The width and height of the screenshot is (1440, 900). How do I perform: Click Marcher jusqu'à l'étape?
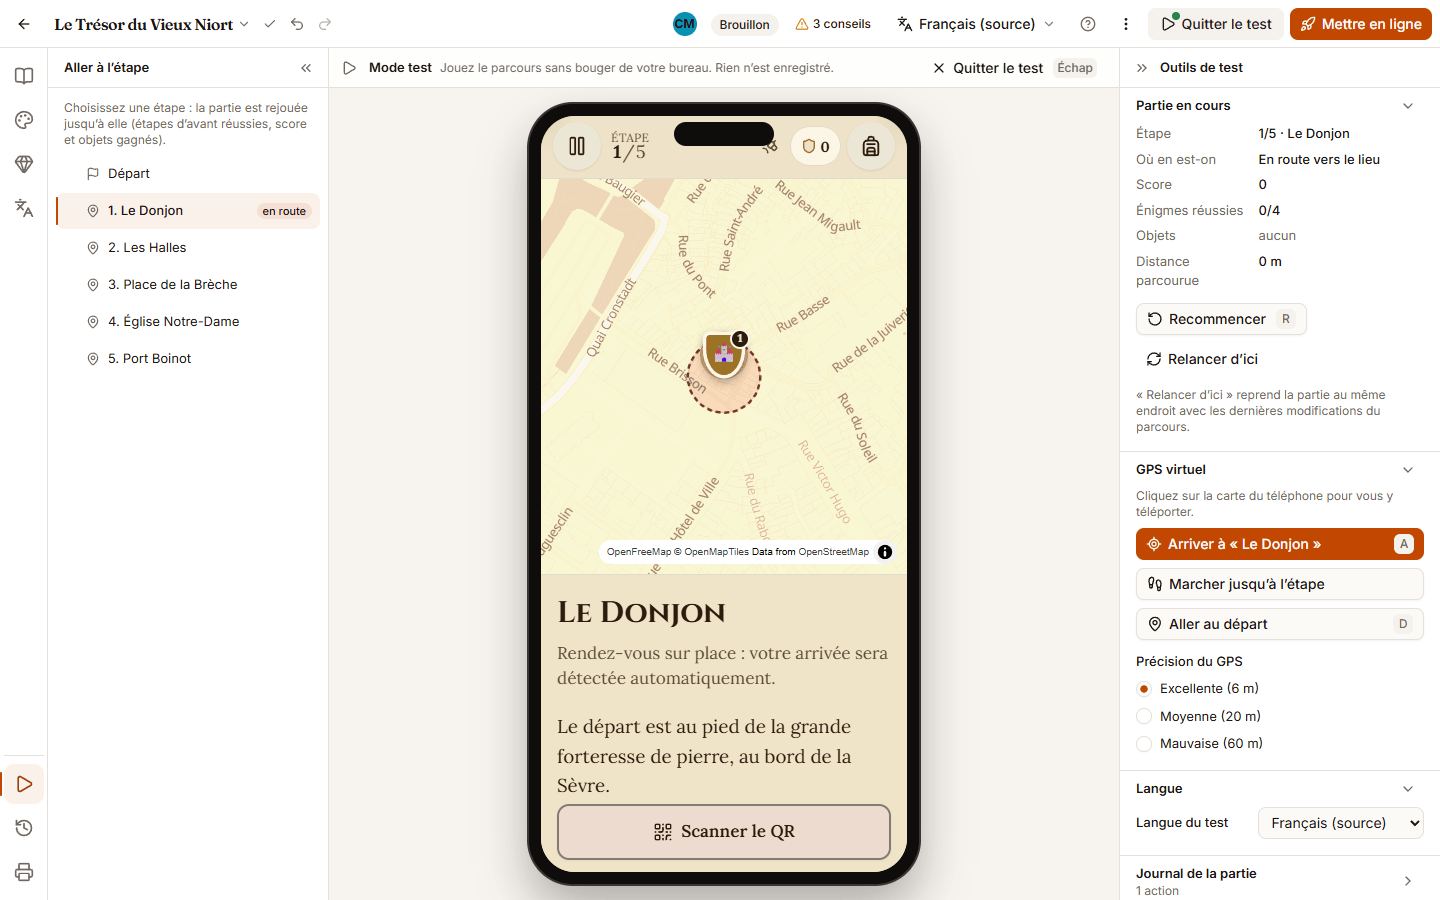coord(1280,584)
